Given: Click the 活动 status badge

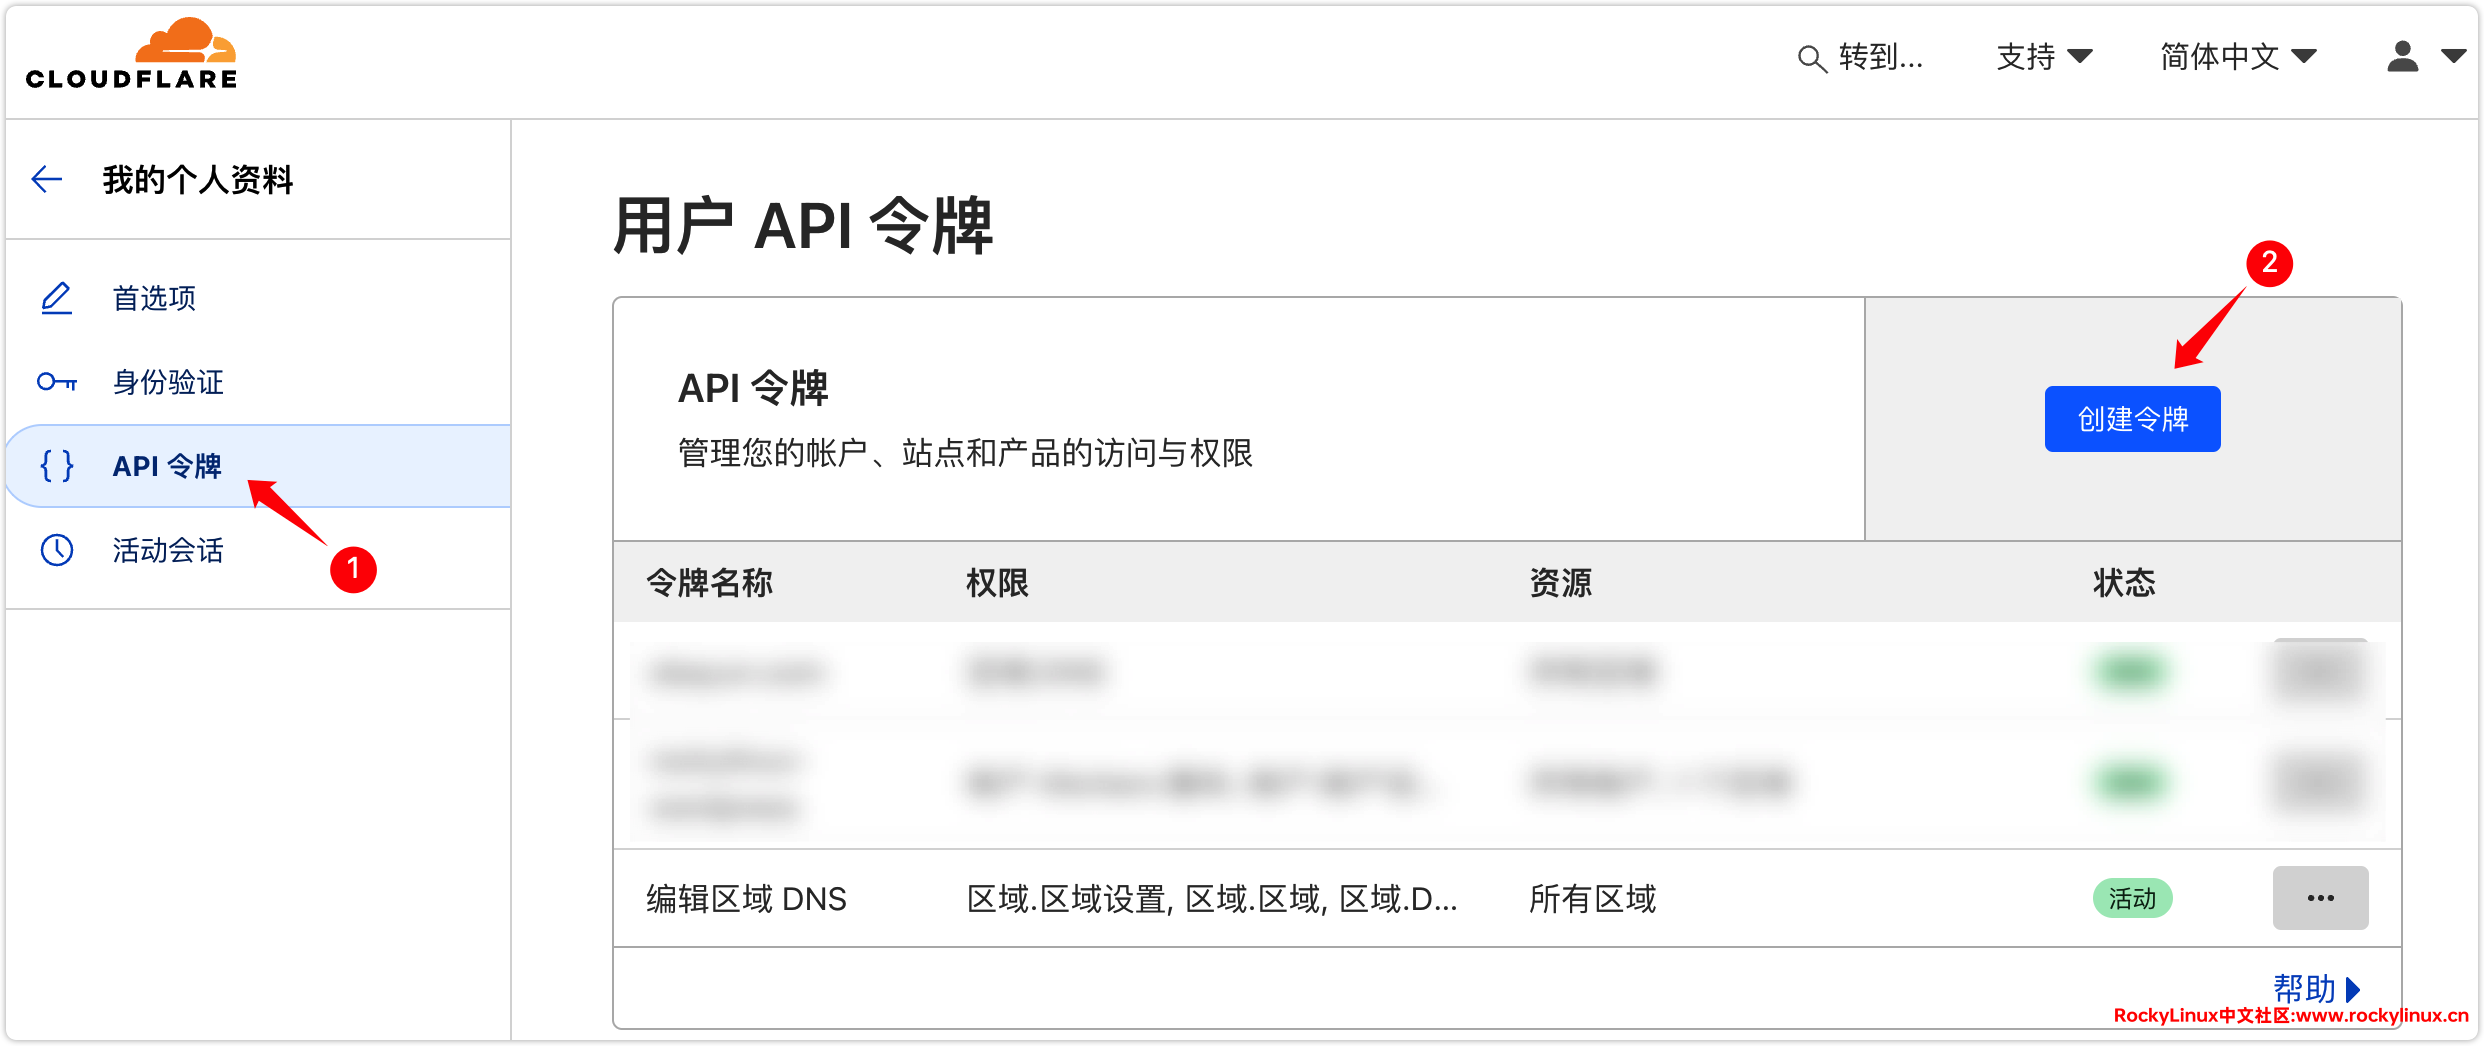Looking at the screenshot, I should [2132, 898].
